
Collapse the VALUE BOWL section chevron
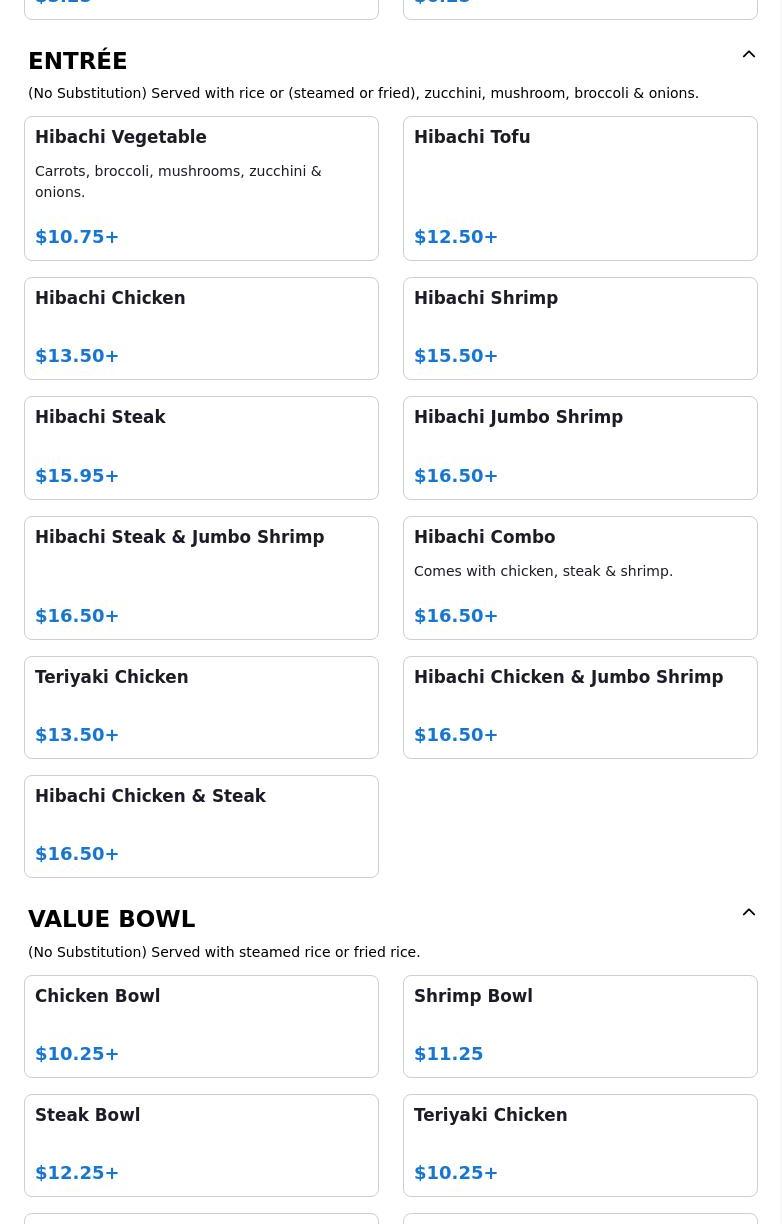click(749, 913)
